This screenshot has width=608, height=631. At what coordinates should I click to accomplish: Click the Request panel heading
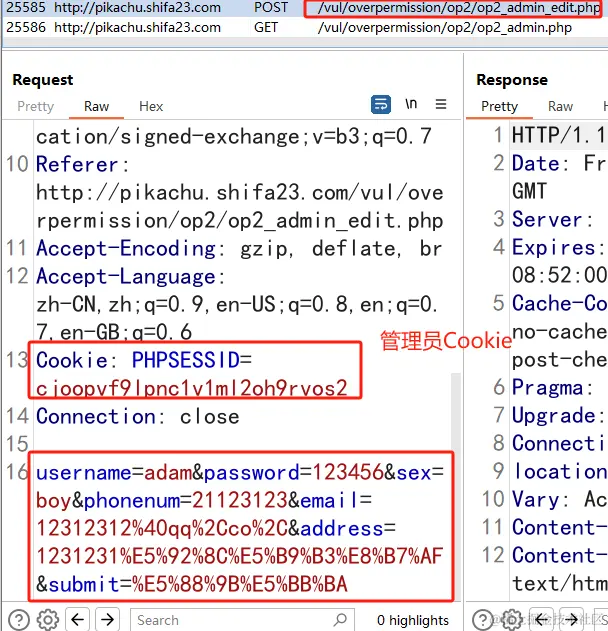(43, 80)
